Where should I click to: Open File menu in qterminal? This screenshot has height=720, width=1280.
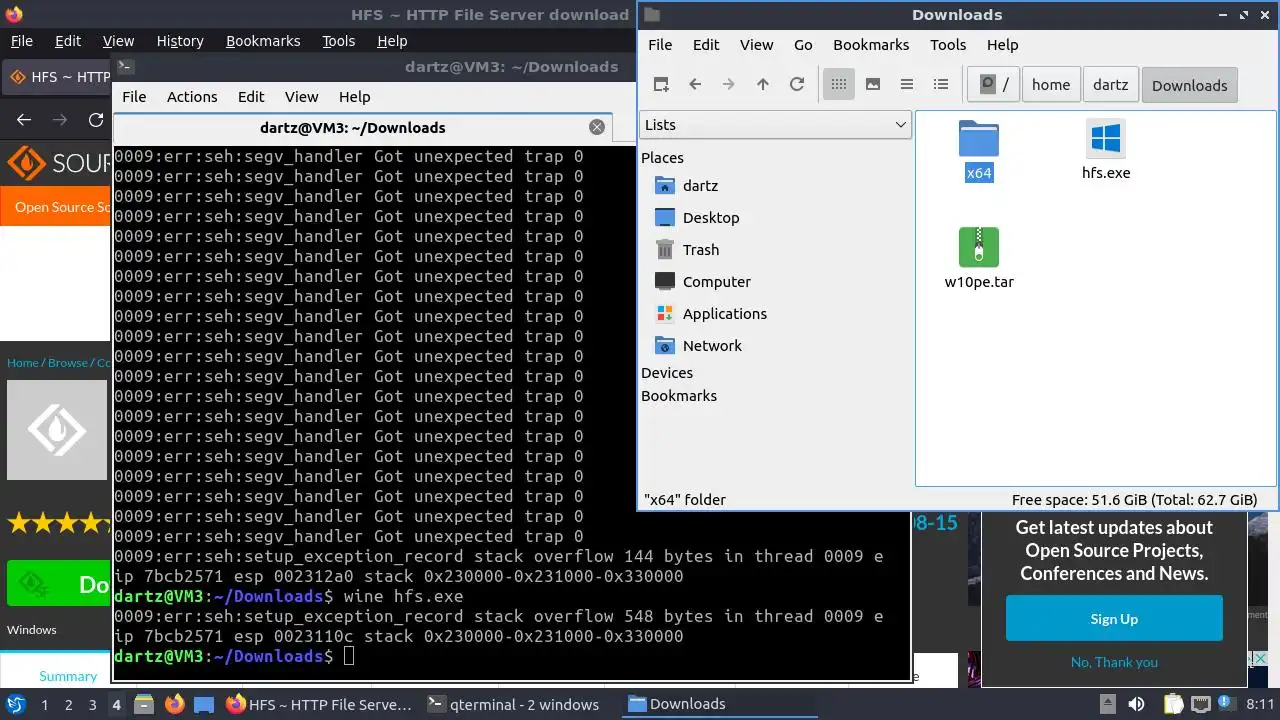pyautogui.click(x=134, y=97)
